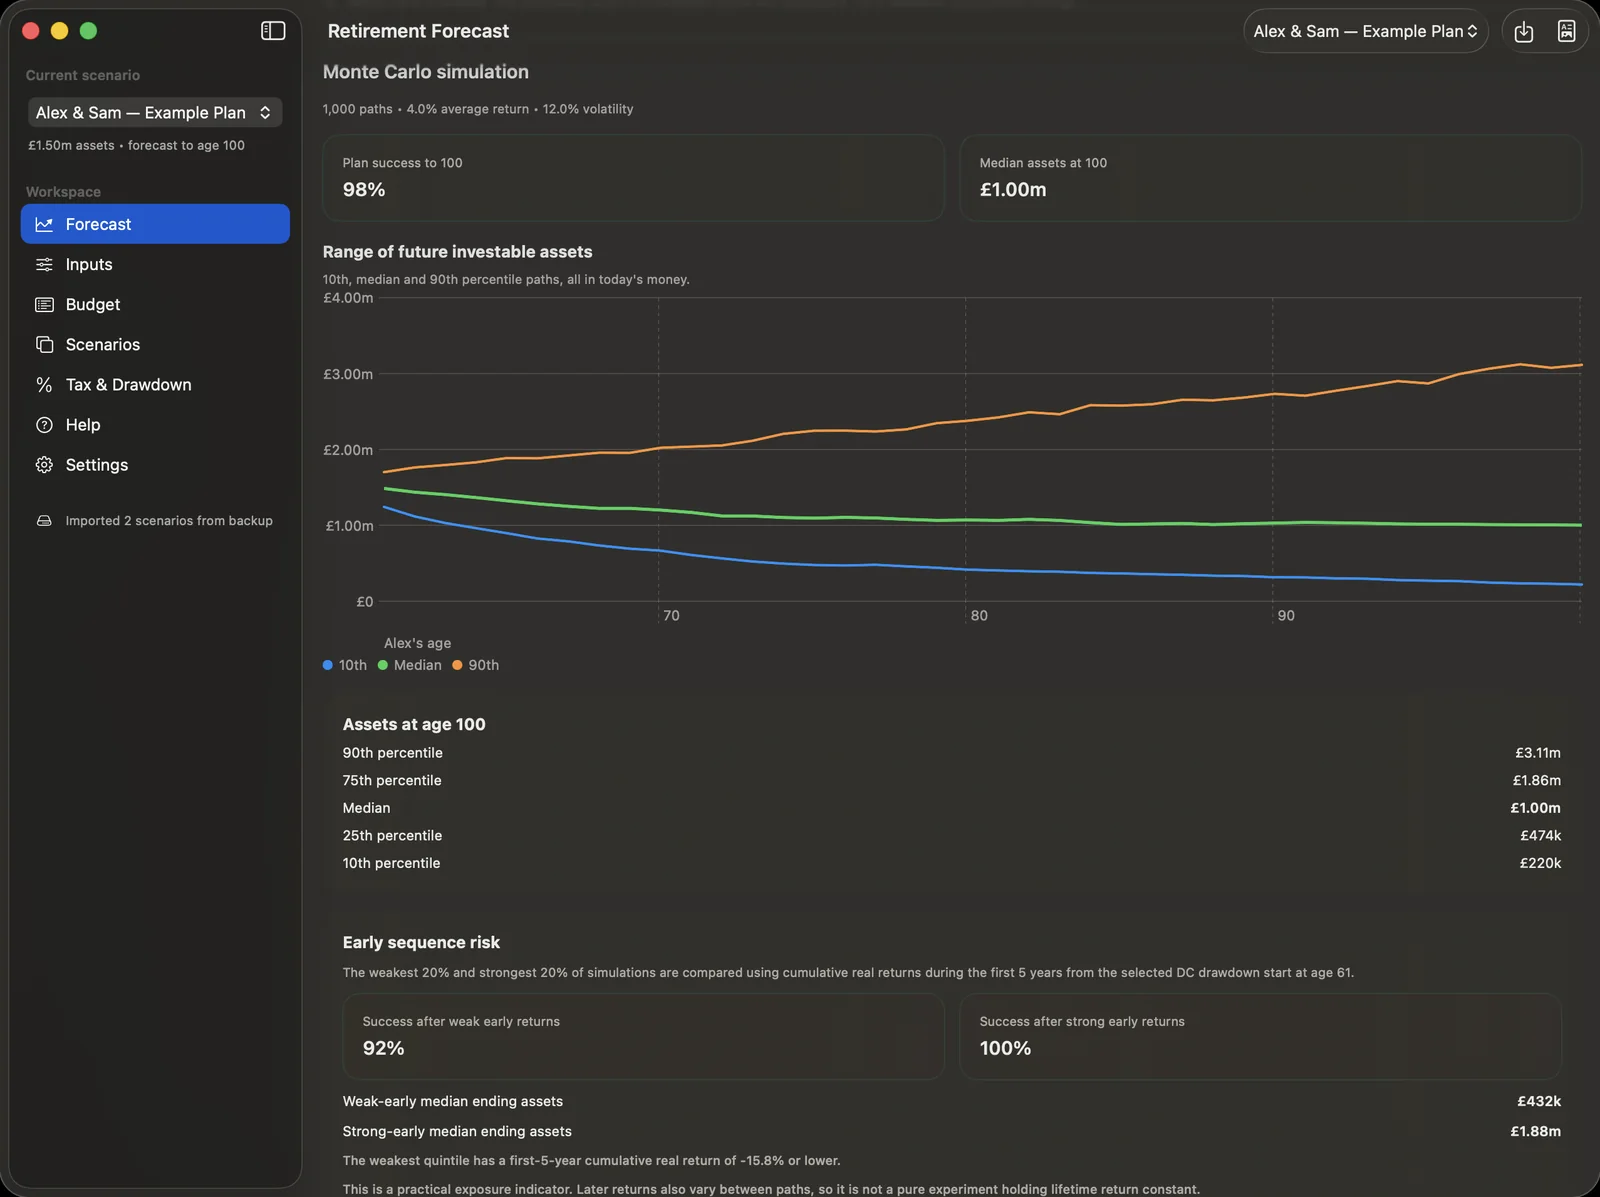Click the 25th percentile value £474k
Image resolution: width=1600 pixels, height=1197 pixels.
pos(1541,835)
